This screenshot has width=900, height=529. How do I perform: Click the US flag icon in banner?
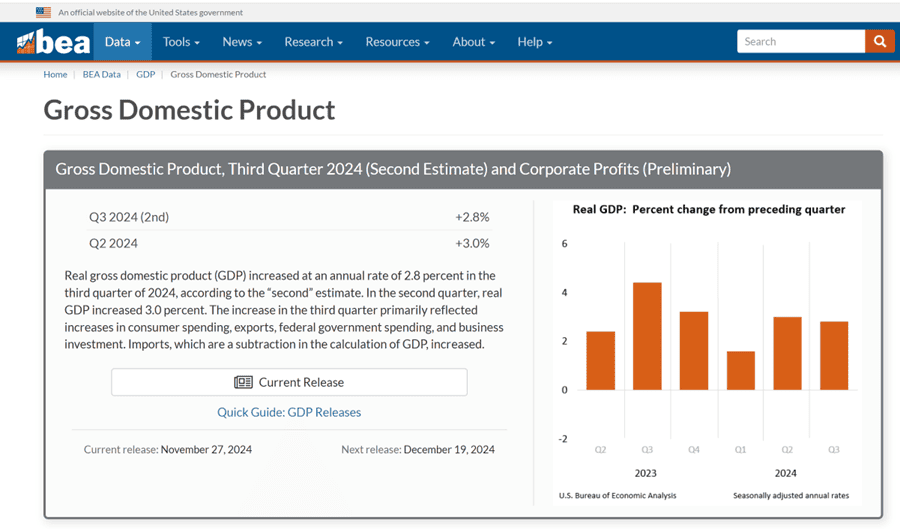pyautogui.click(x=43, y=12)
